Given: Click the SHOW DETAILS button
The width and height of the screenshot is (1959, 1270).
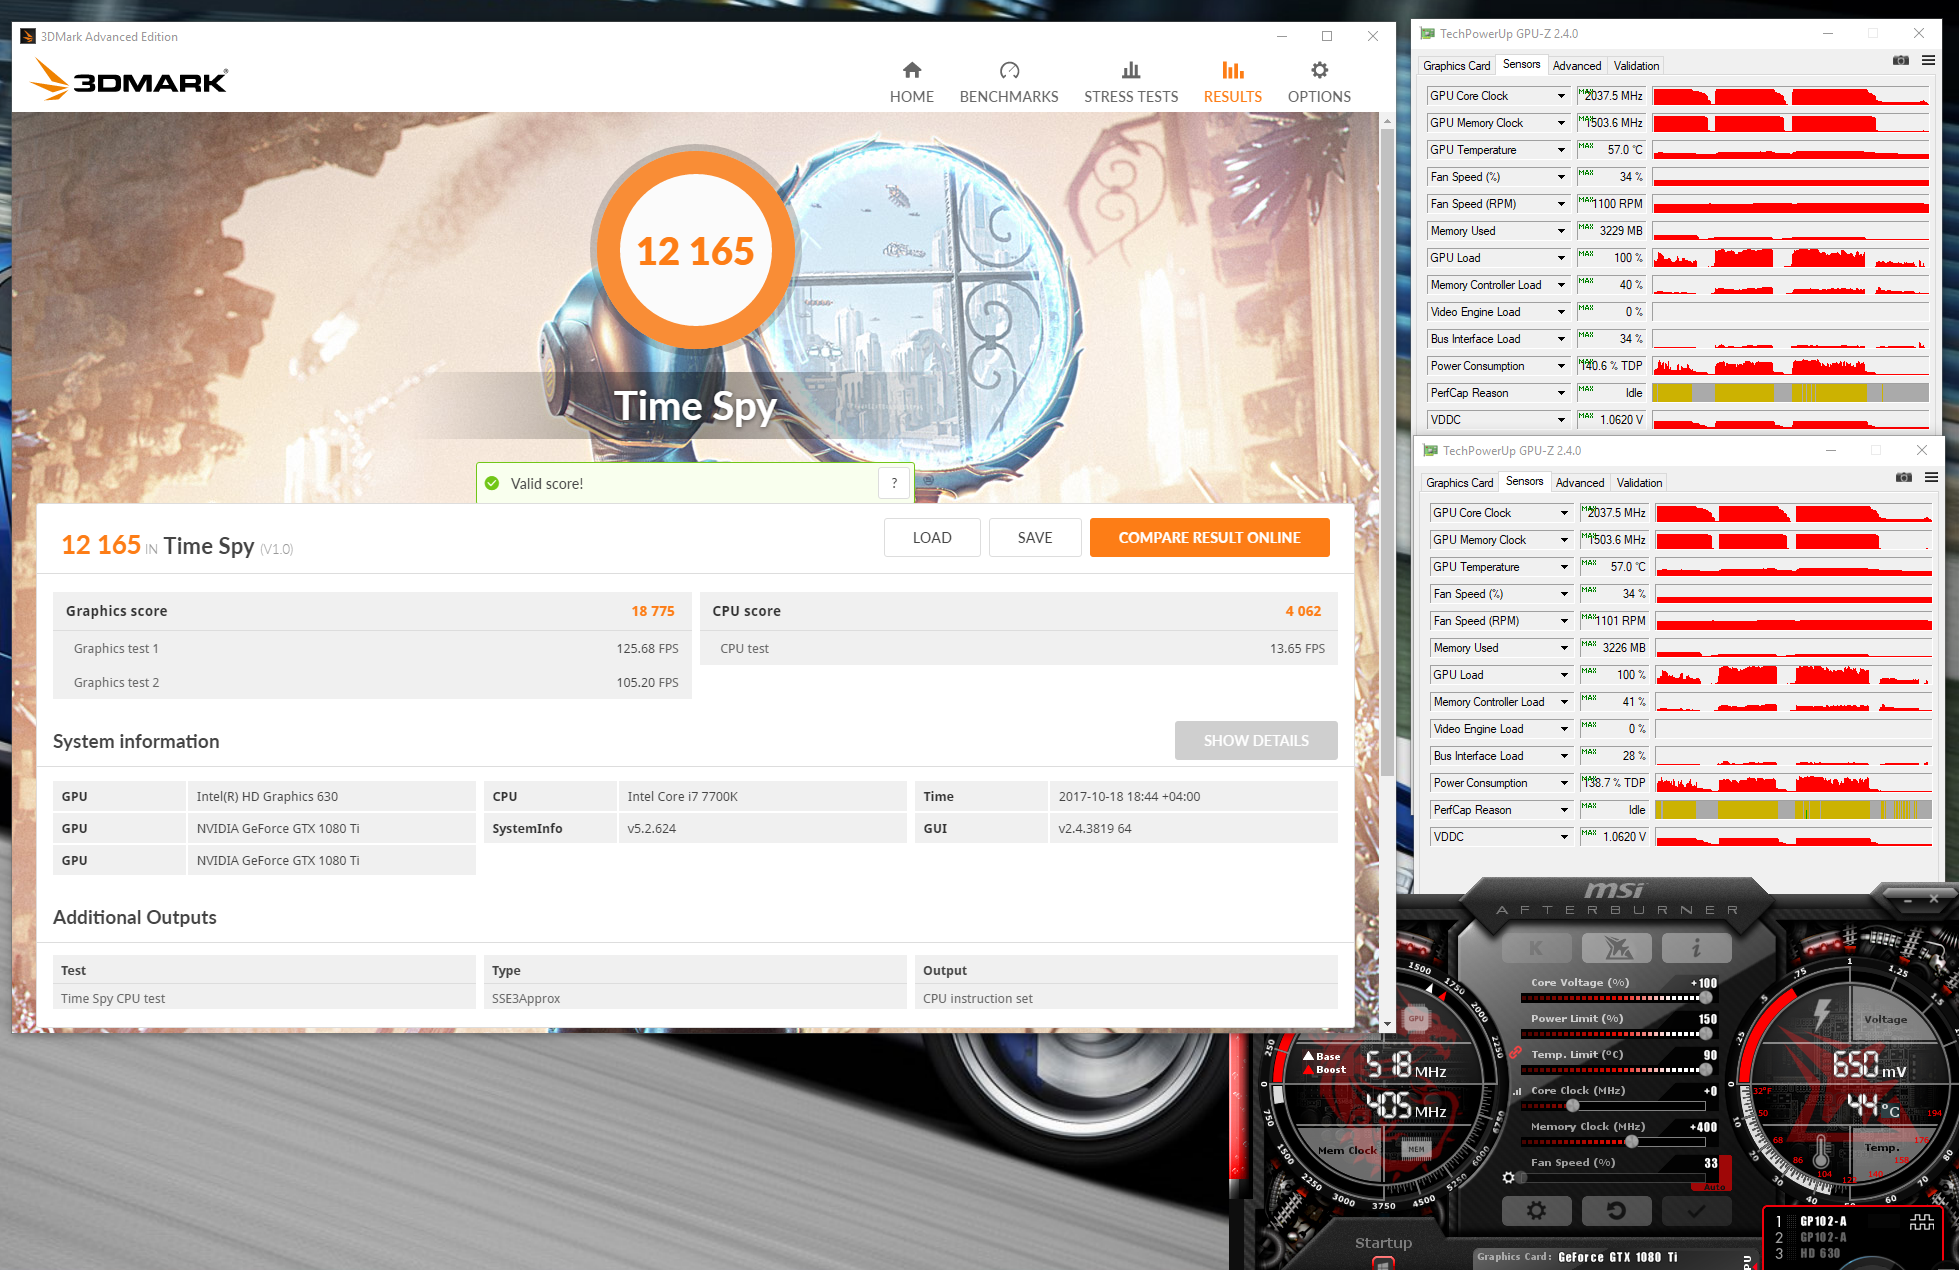Looking at the screenshot, I should [1255, 740].
